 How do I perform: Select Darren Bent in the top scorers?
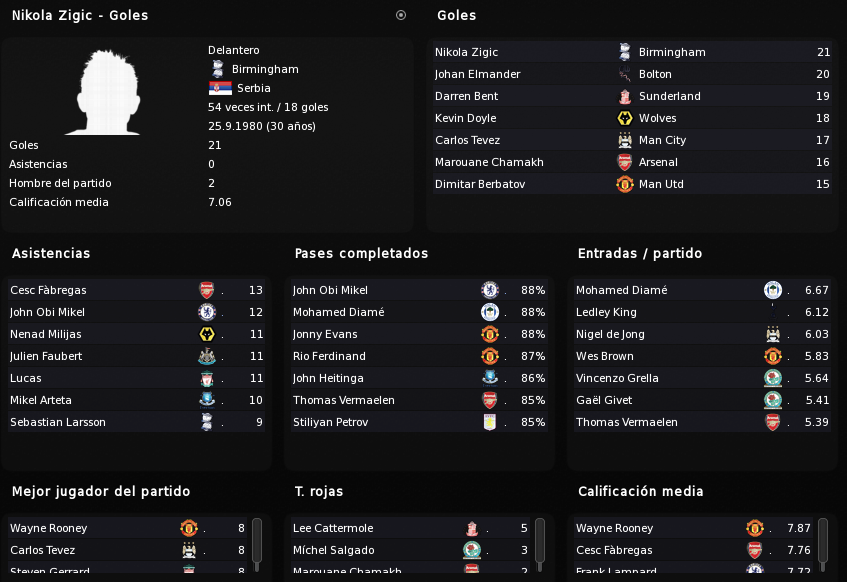coord(632,96)
